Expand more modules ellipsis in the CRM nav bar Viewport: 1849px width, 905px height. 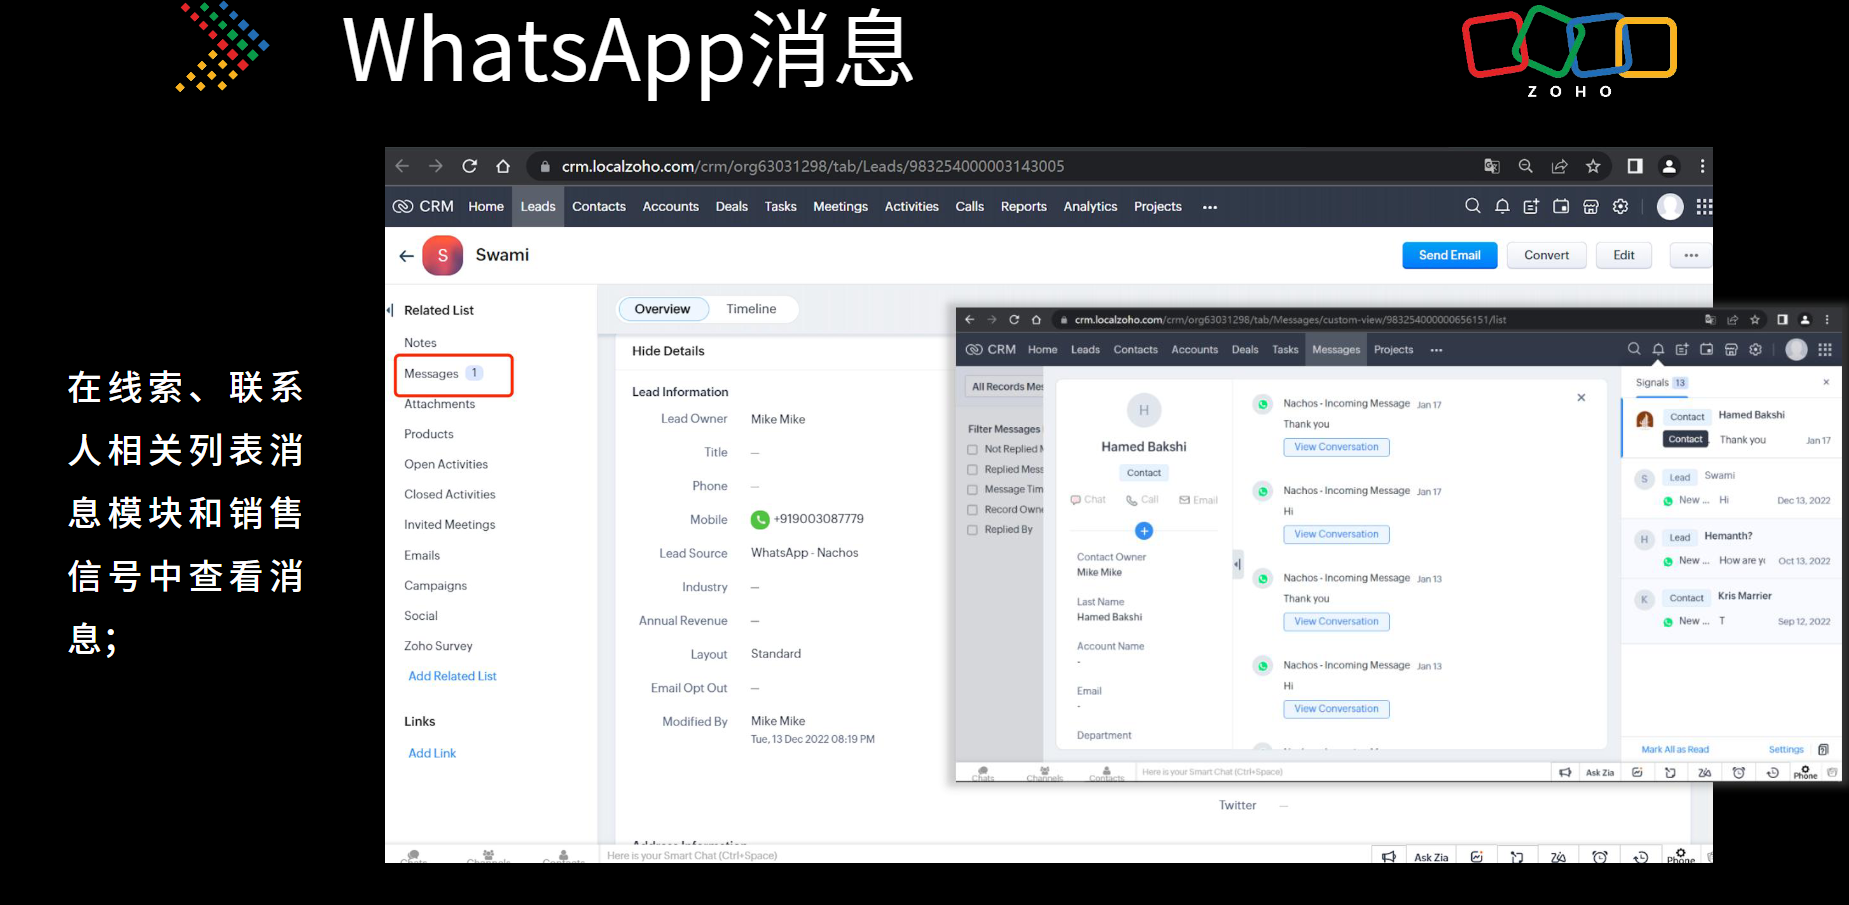pos(1210,207)
